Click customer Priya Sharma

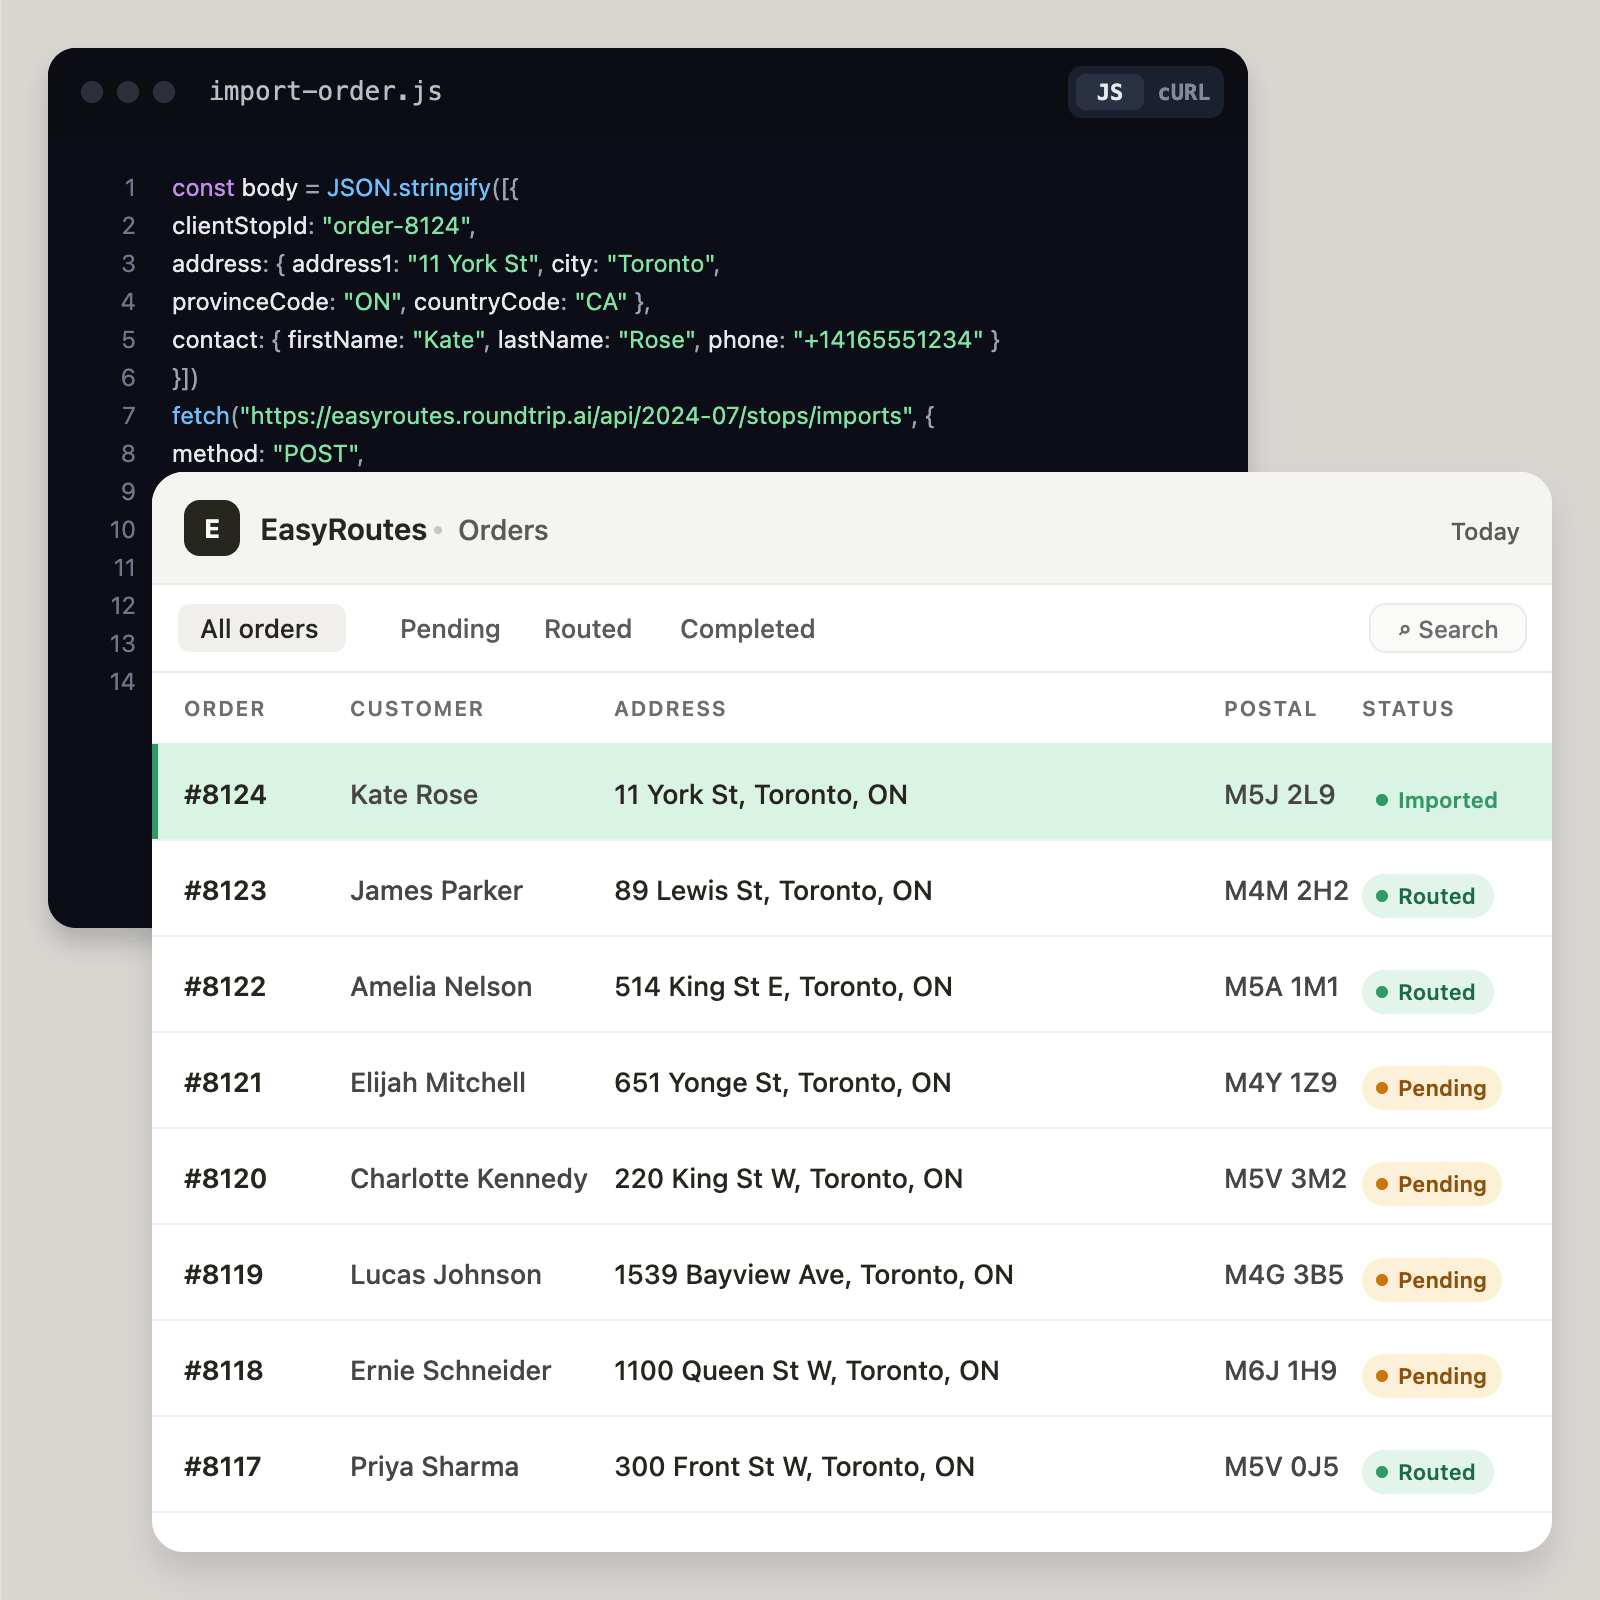pos(434,1467)
